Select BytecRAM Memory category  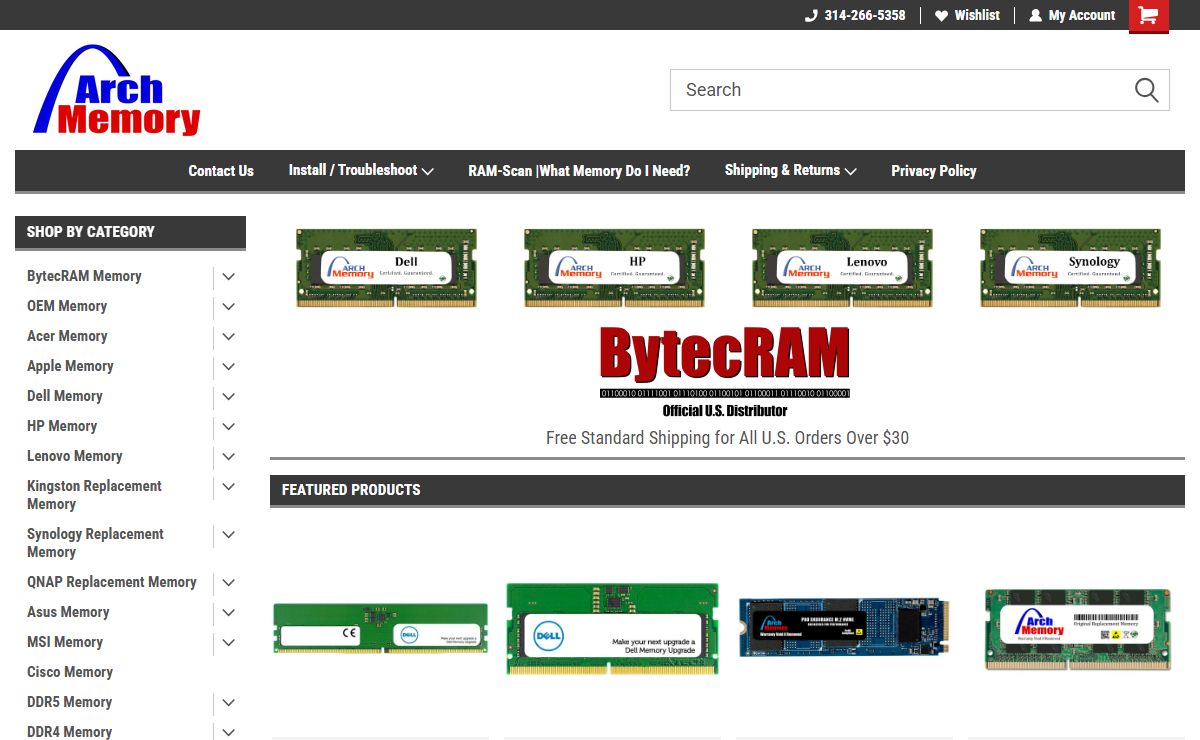(x=84, y=276)
